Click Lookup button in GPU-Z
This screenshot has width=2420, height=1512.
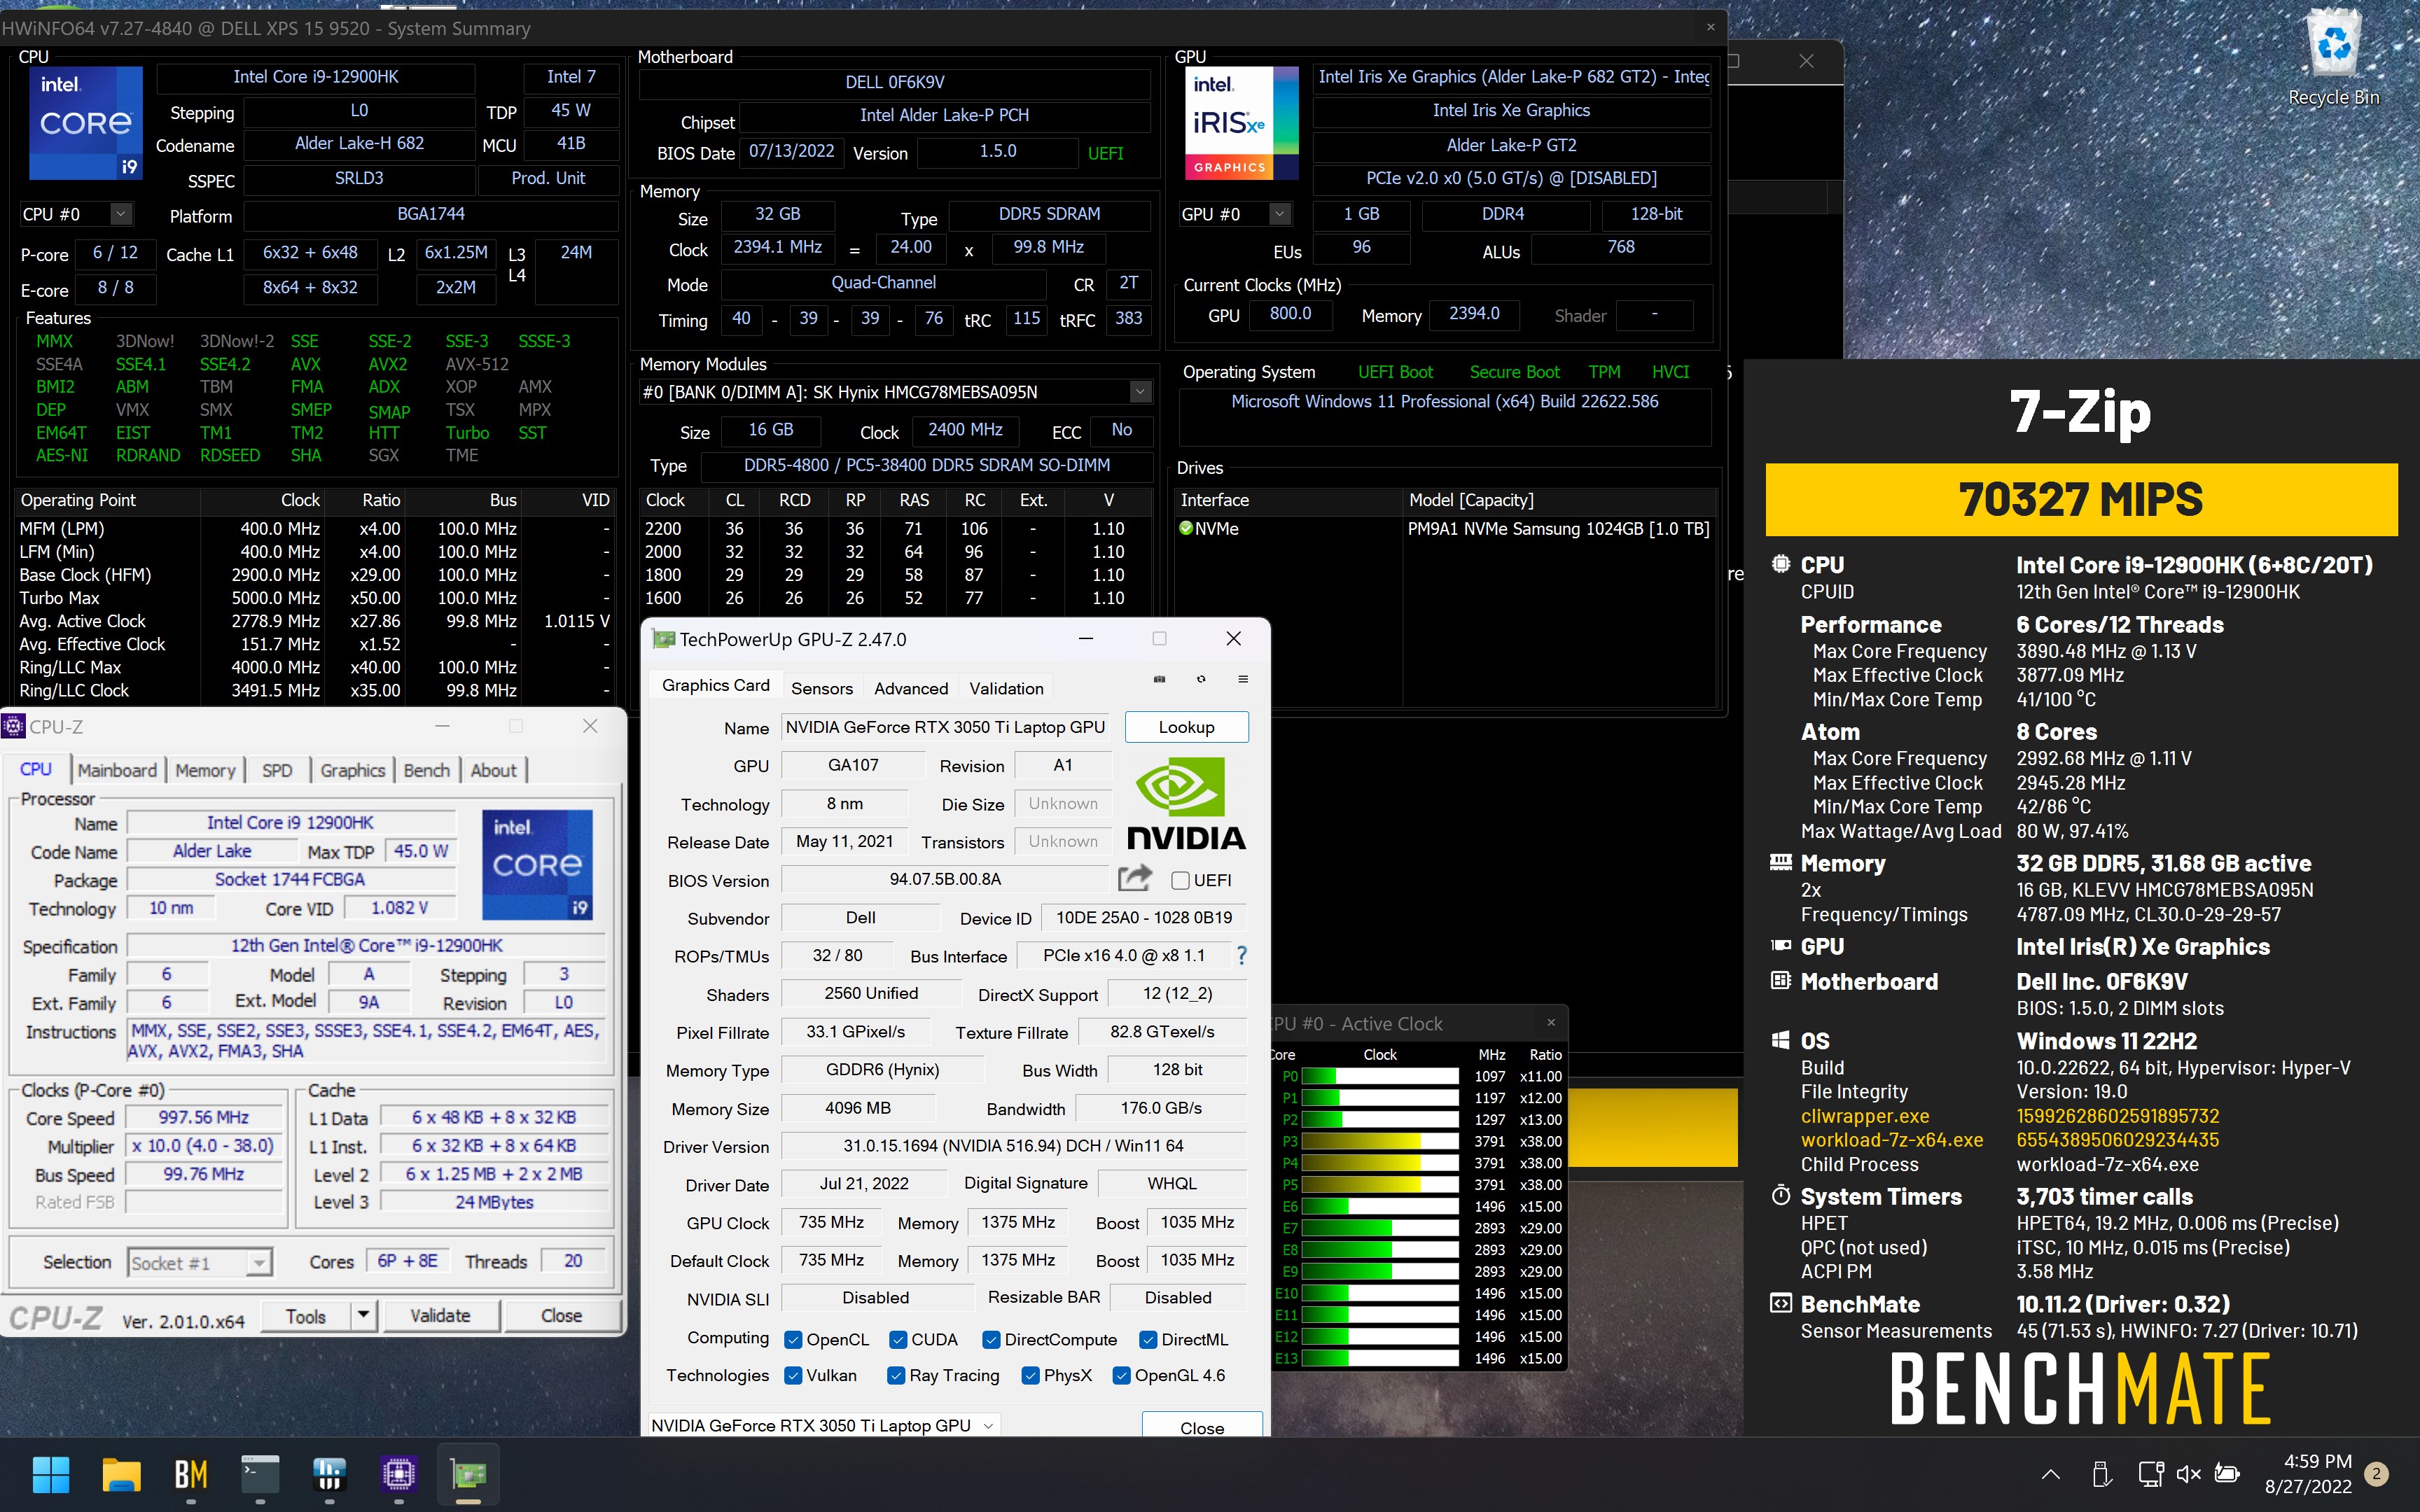pyautogui.click(x=1186, y=727)
